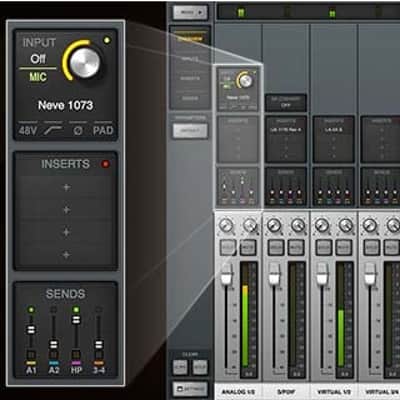Image resolution: width=400 pixels, height=400 pixels.
Task: Click the VIRTUAL 1/2 channel fader cap
Action: [x=322, y=274]
